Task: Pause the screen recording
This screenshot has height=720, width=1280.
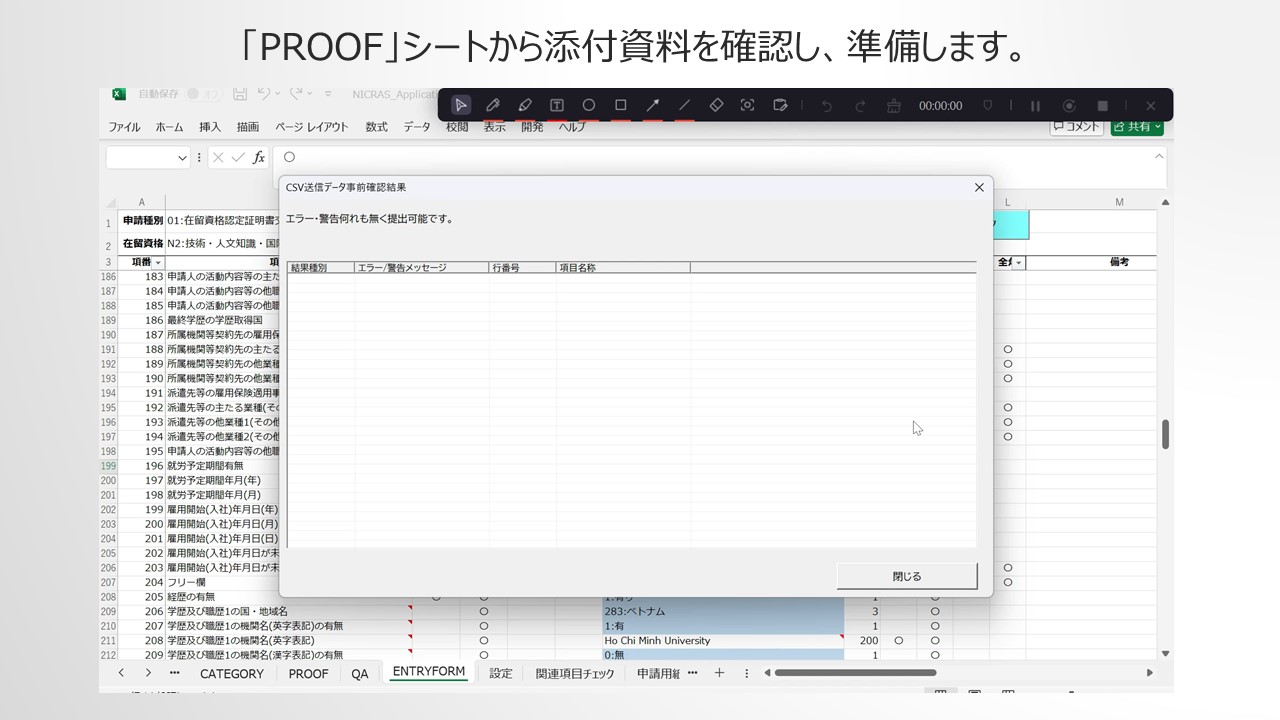Action: (x=1035, y=105)
